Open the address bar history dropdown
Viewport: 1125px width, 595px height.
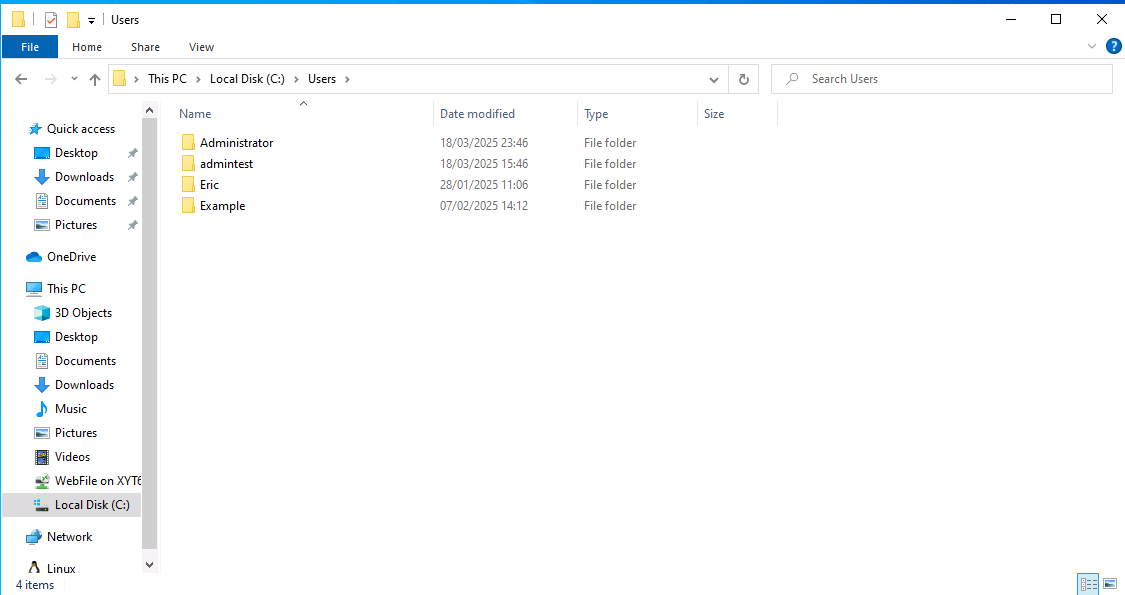coord(714,79)
